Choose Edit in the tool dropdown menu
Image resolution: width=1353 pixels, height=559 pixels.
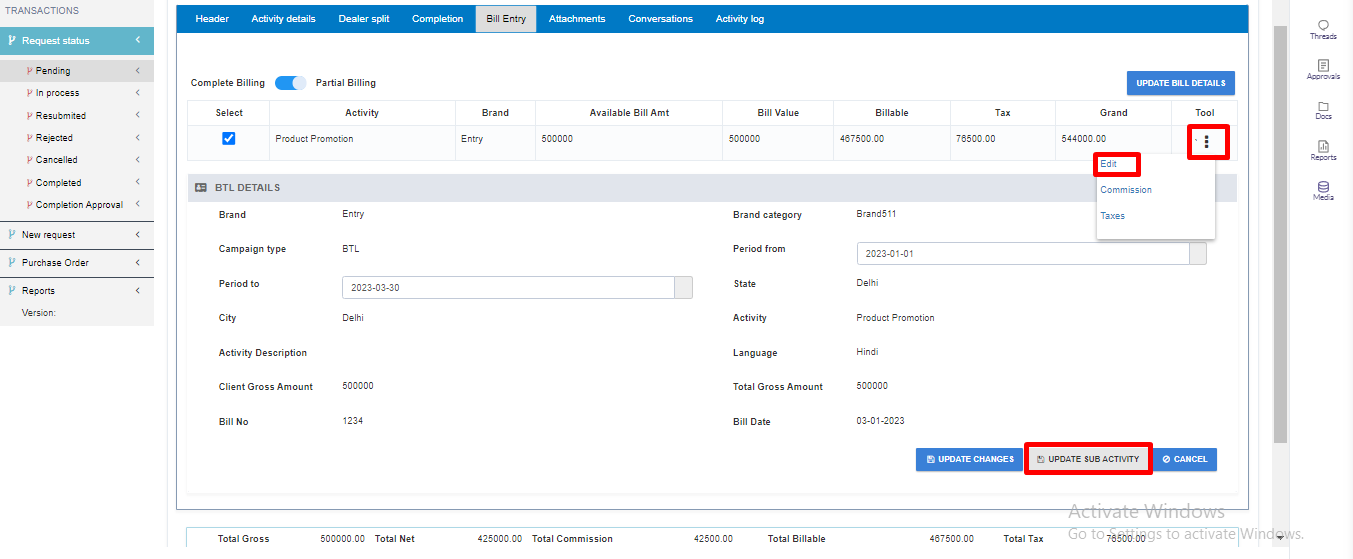(x=1109, y=164)
